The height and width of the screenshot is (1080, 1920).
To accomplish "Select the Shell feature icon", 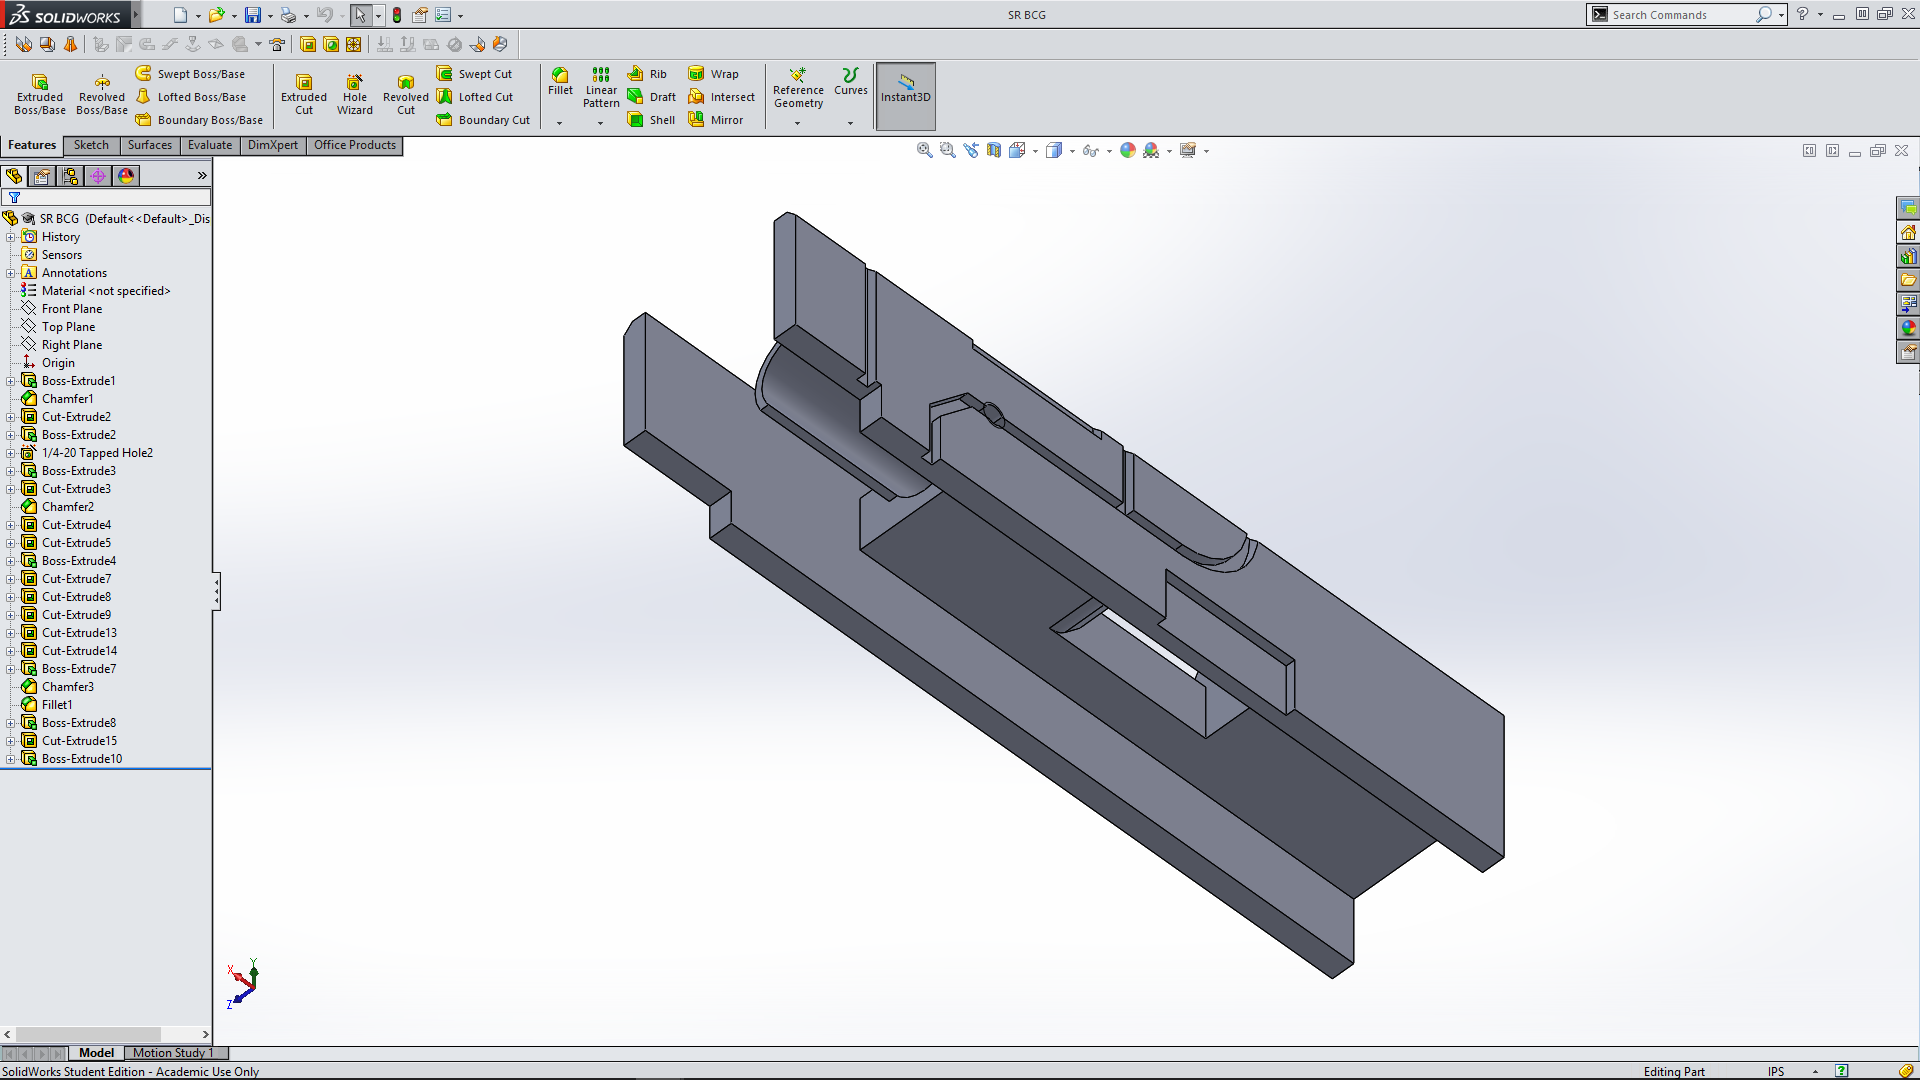I will pyautogui.click(x=636, y=120).
